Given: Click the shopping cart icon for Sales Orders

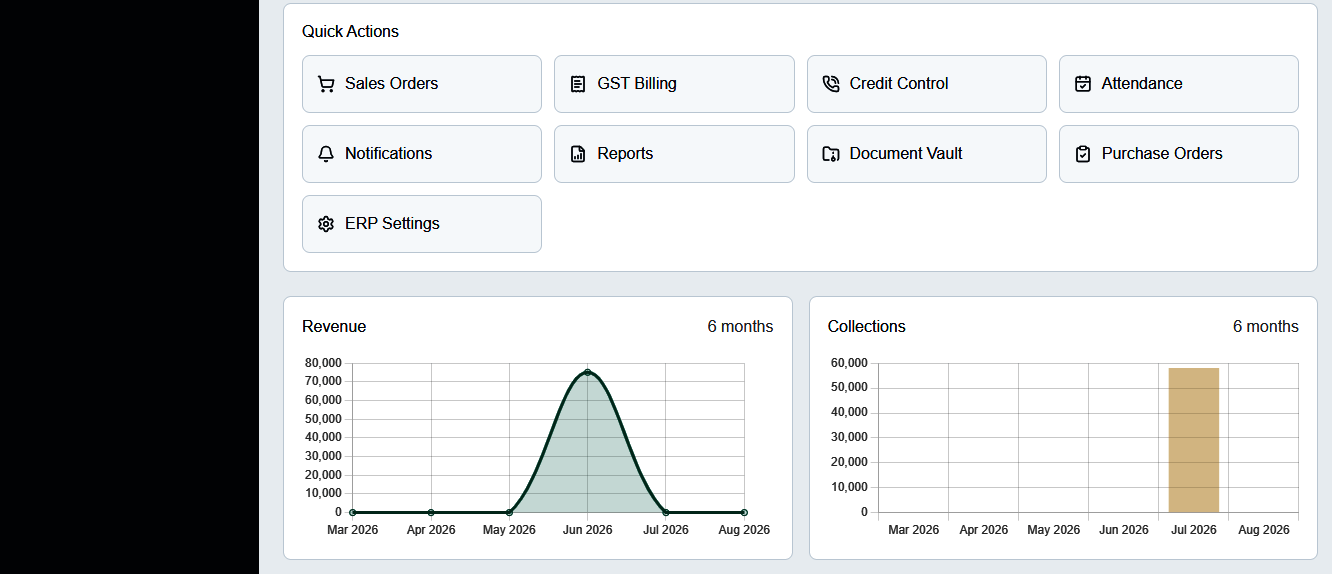Looking at the screenshot, I should (x=326, y=84).
